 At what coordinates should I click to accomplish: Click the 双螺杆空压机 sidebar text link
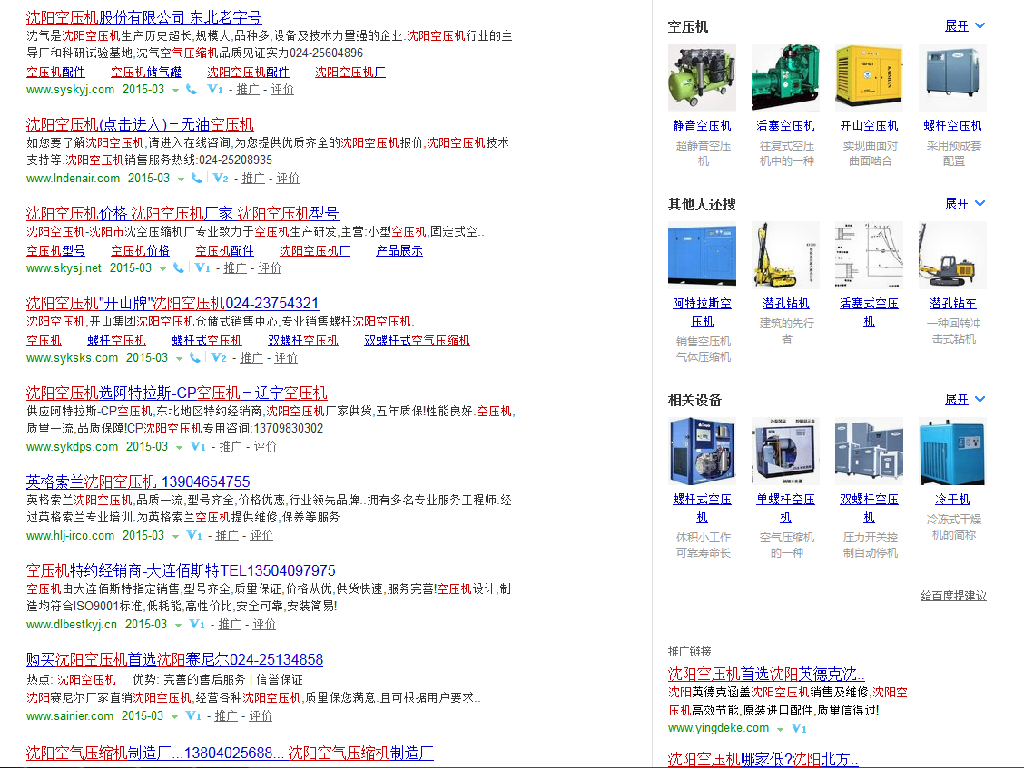869,508
